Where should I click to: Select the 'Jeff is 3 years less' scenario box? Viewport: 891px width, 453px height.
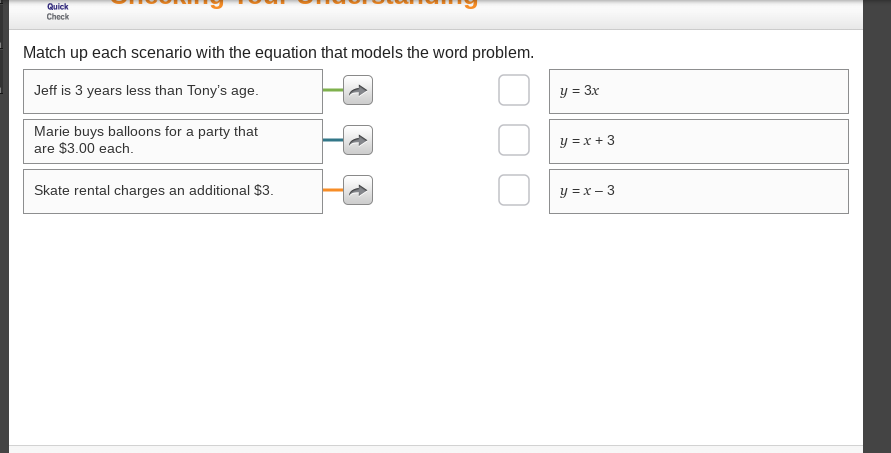pos(173,92)
